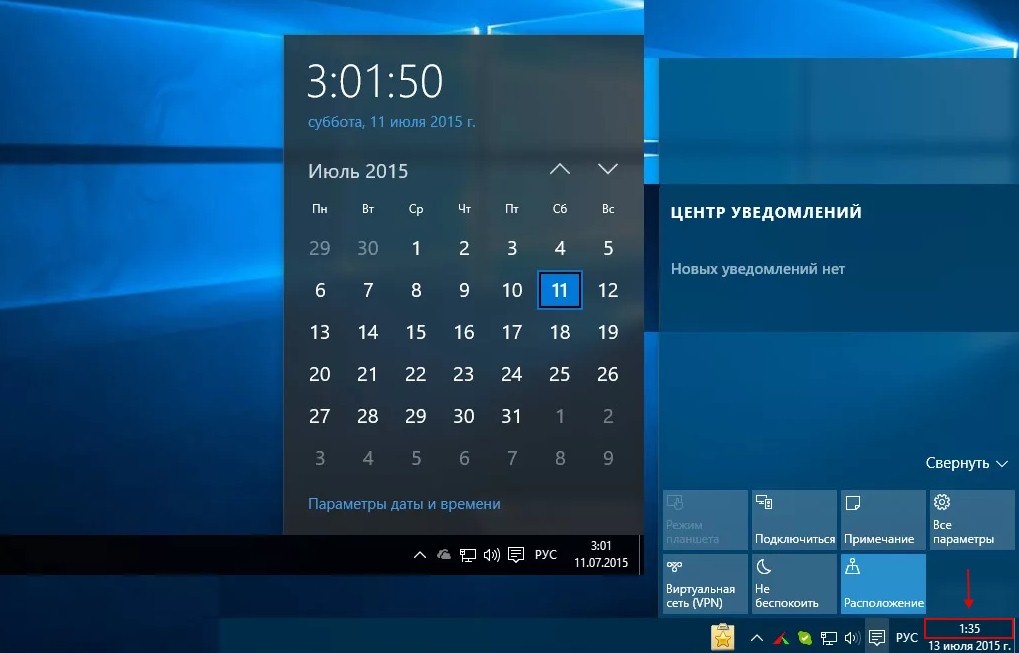Open the notification icon in the black taskbar
The image size is (1019, 653).
click(516, 555)
